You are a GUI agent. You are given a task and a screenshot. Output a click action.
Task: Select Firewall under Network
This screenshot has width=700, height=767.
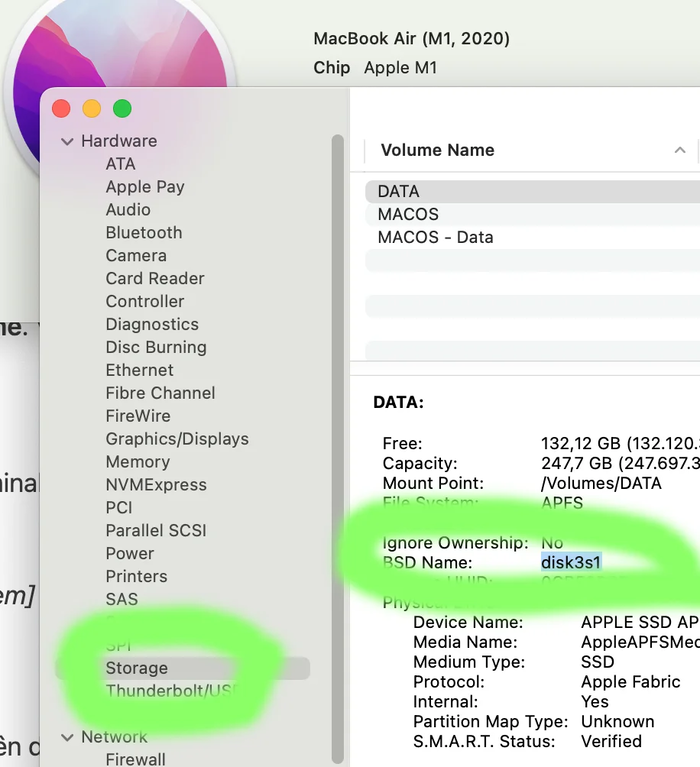coord(135,760)
